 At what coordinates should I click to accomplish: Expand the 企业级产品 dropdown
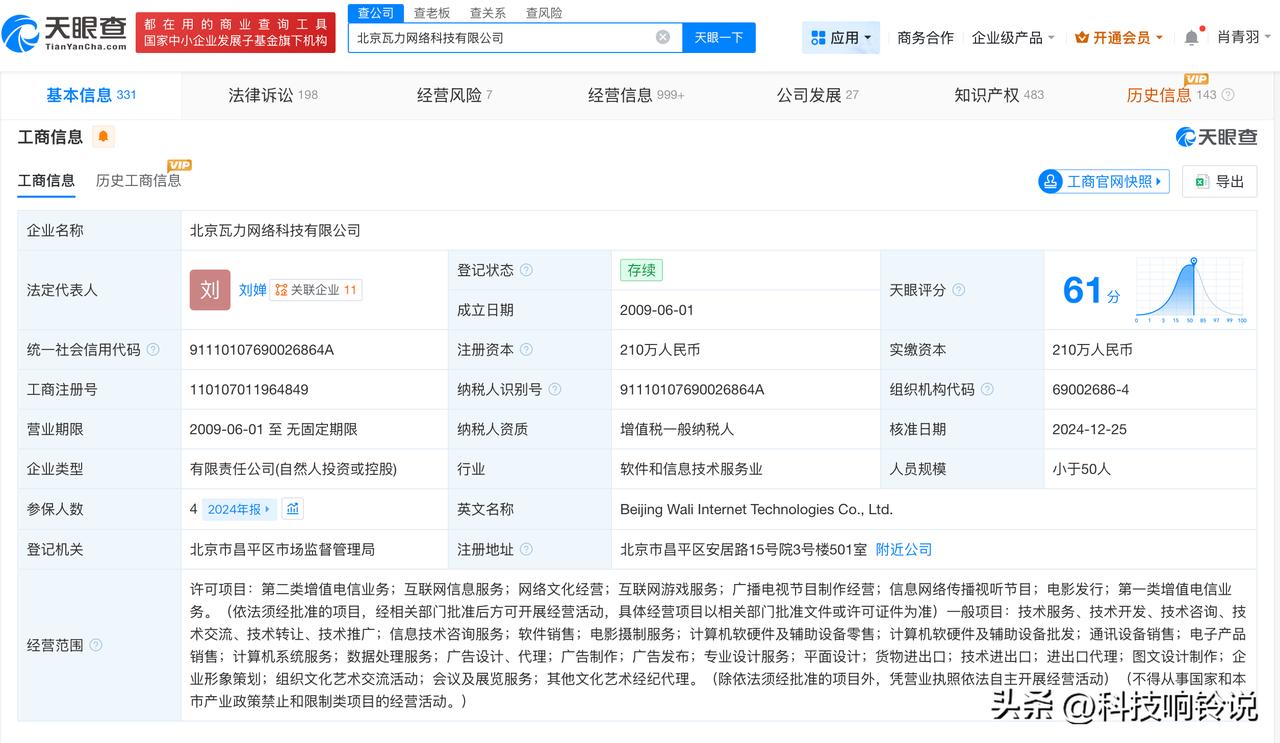[x=1010, y=36]
